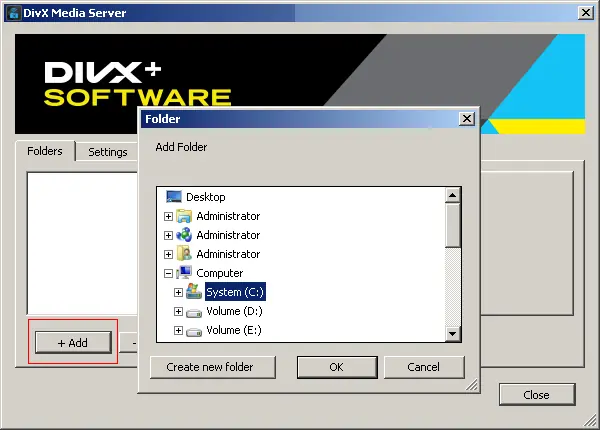
Task: Select the Computer tree label
Action: point(220,273)
